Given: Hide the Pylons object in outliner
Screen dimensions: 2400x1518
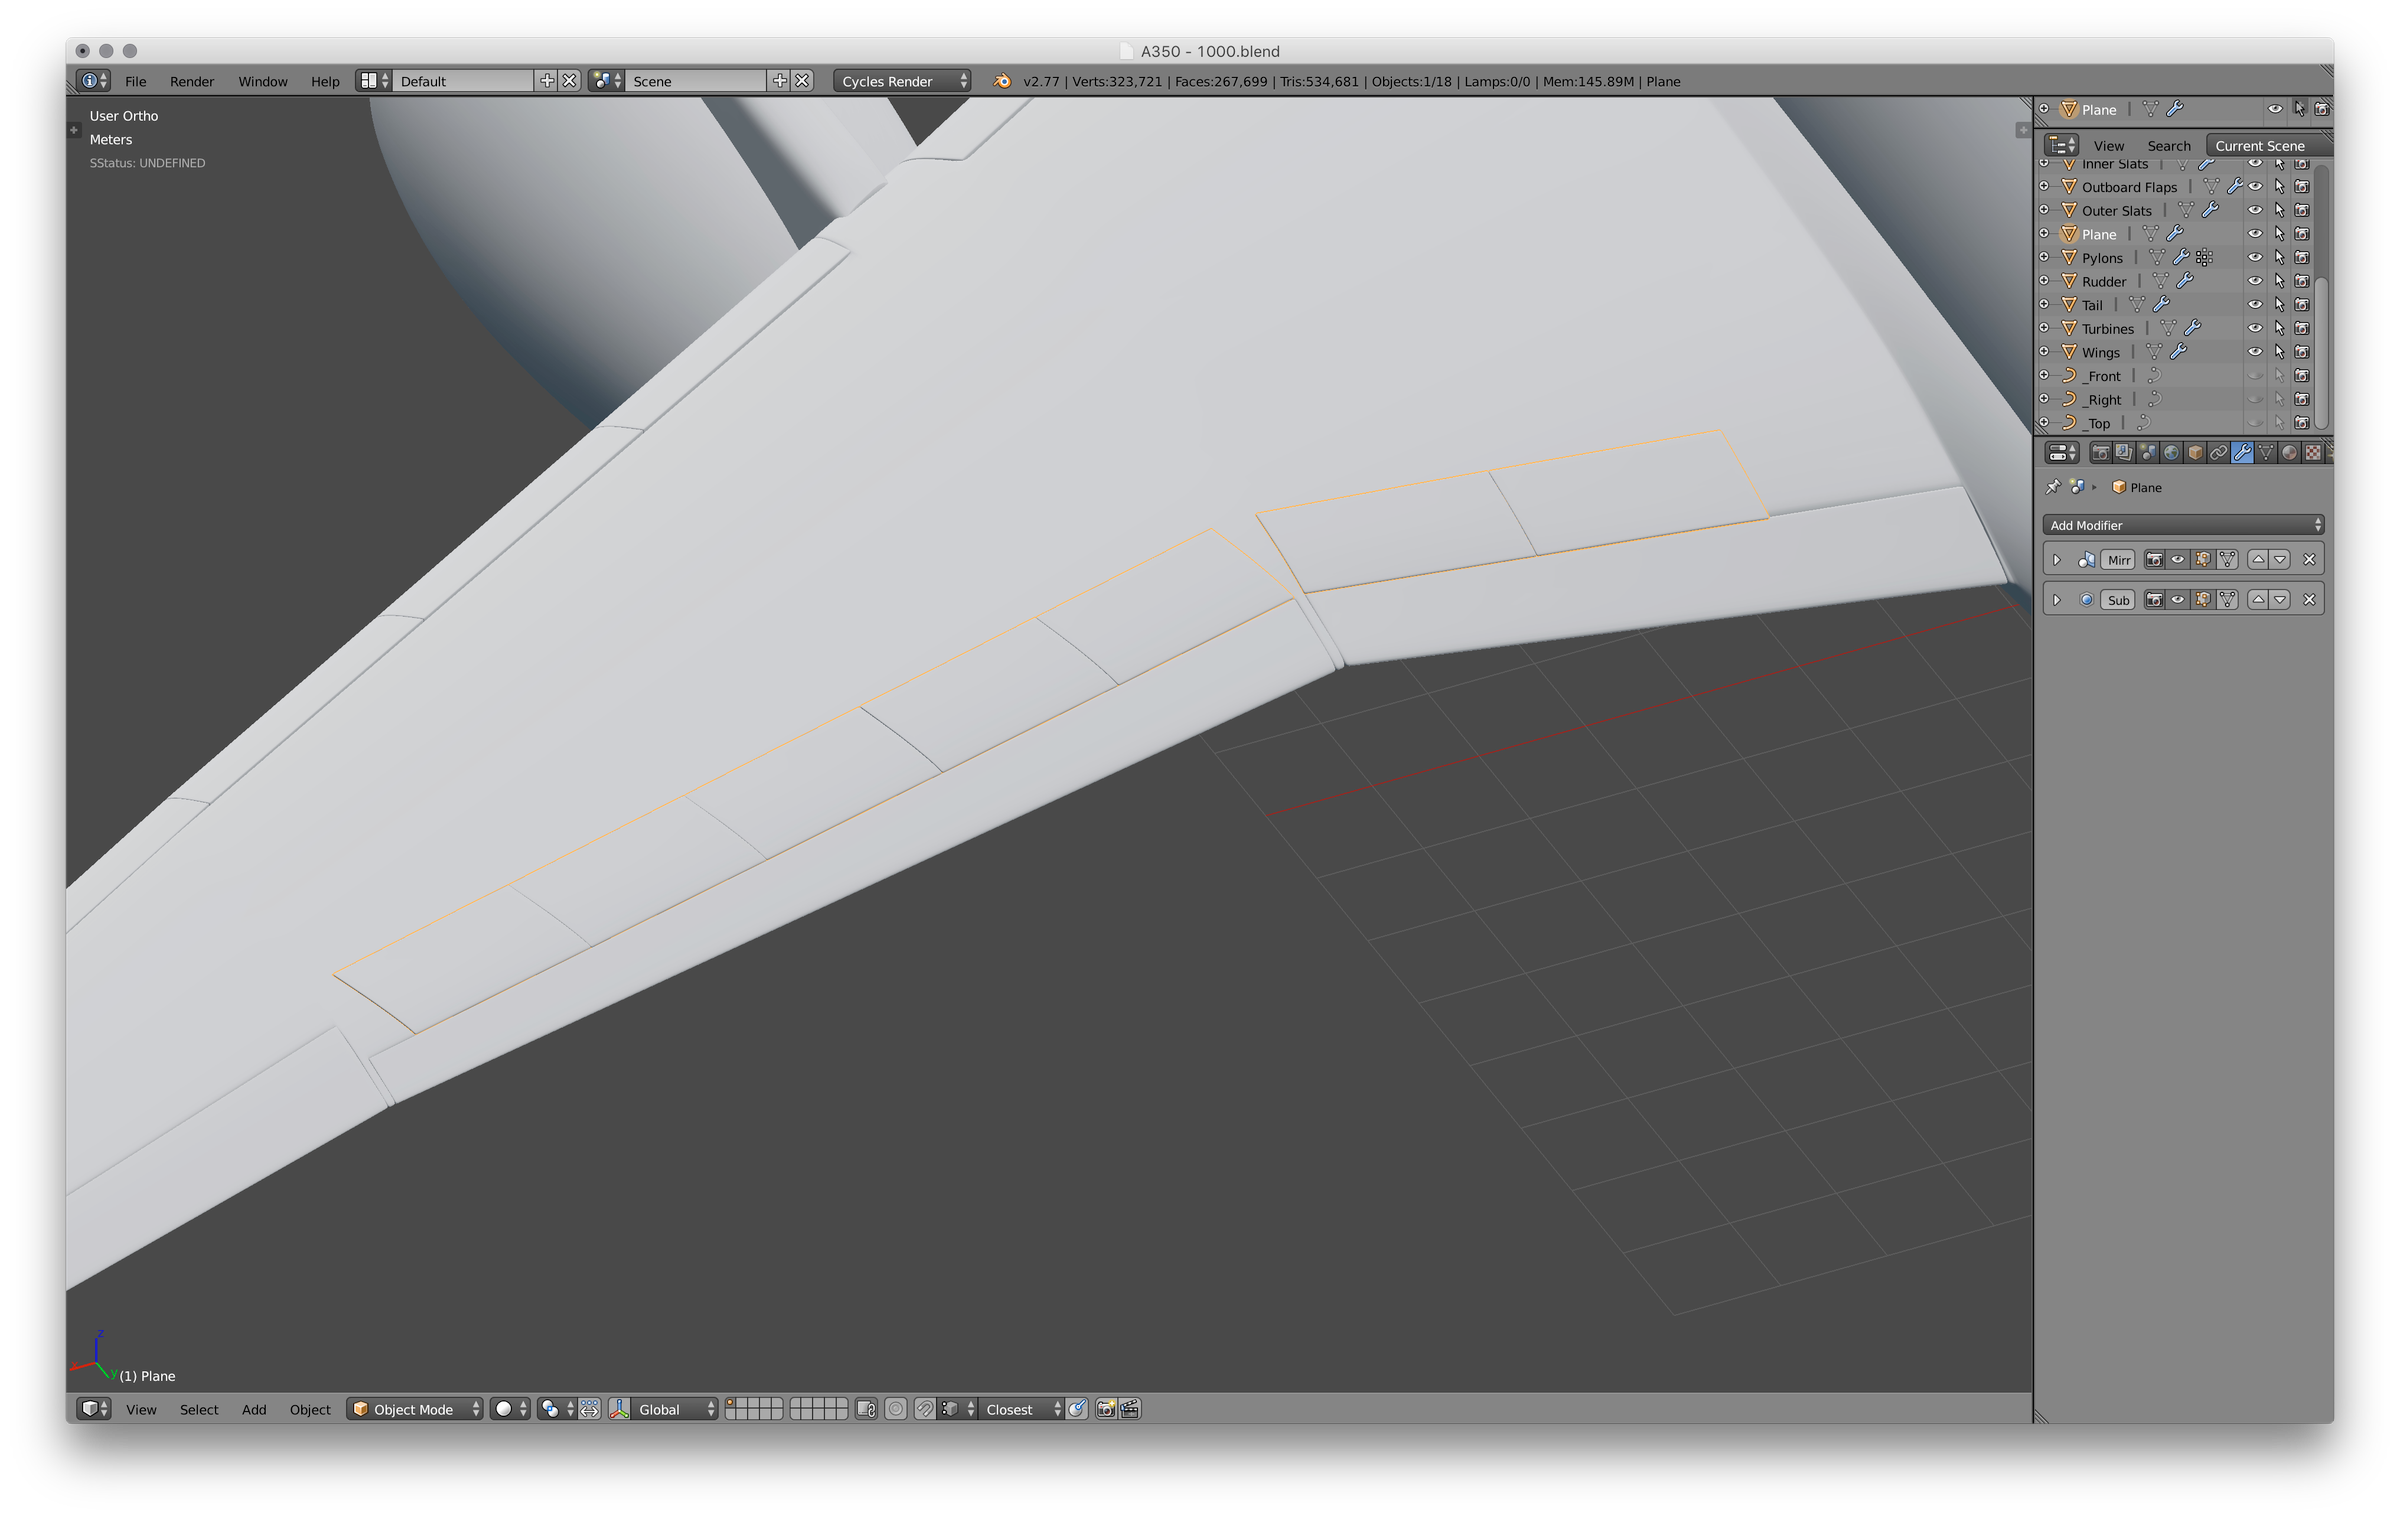Looking at the screenshot, I should tap(2255, 258).
